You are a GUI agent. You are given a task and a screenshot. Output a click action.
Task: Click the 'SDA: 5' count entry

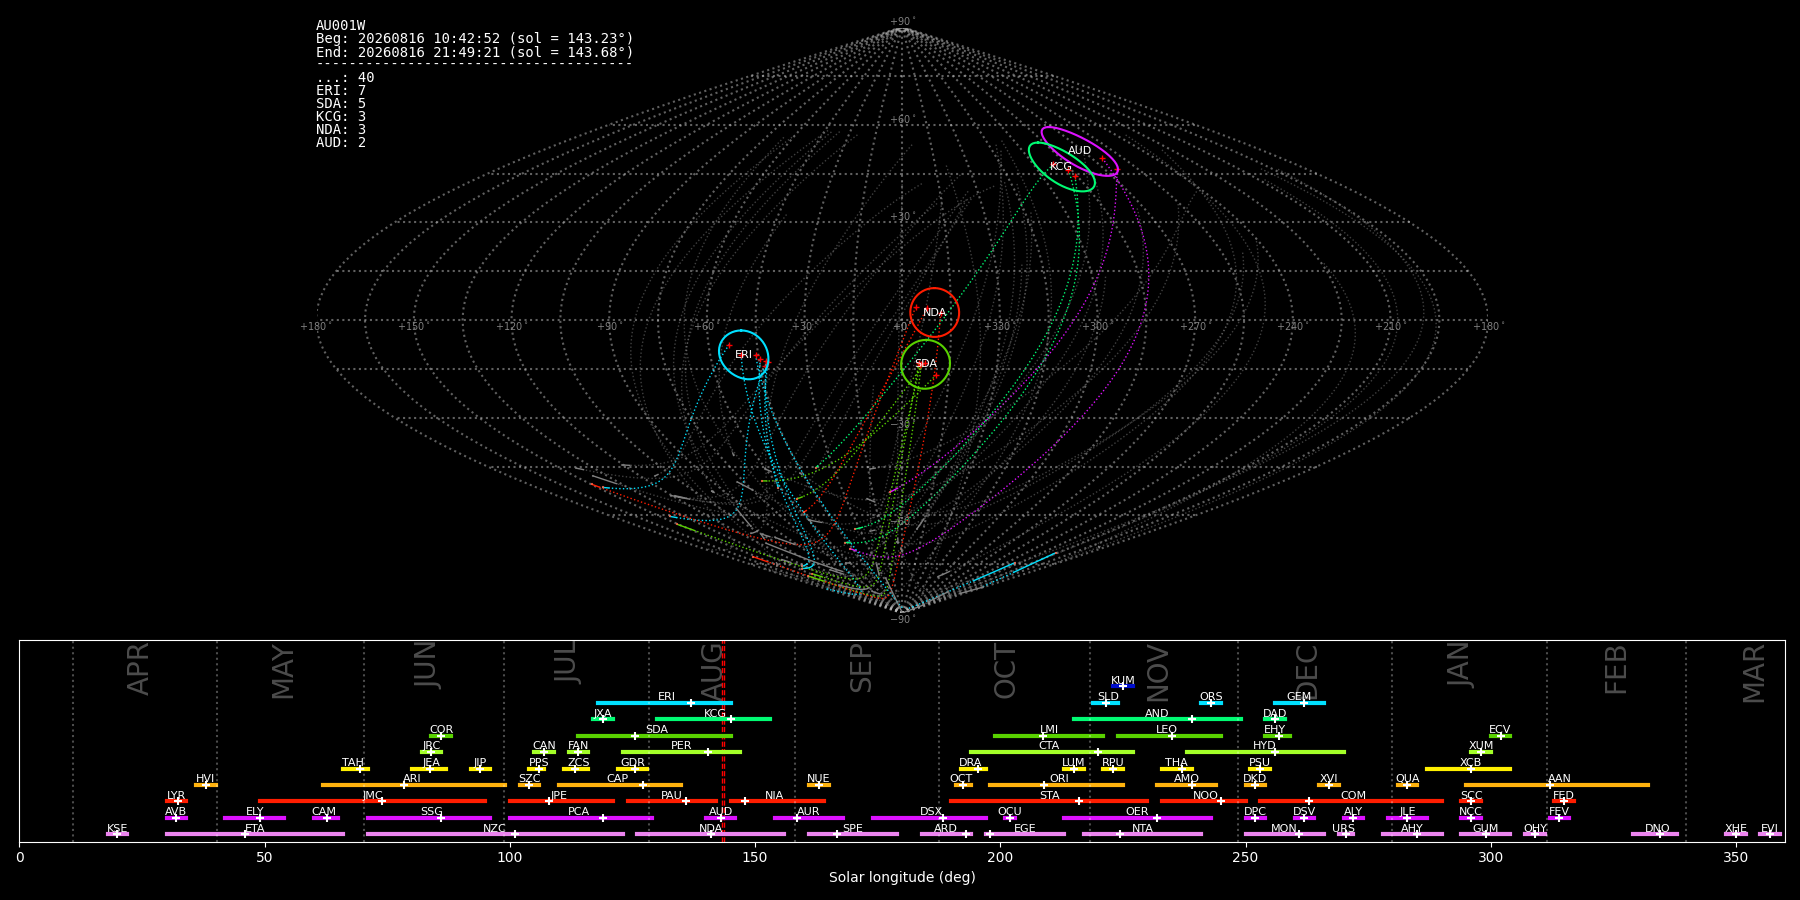click(341, 104)
